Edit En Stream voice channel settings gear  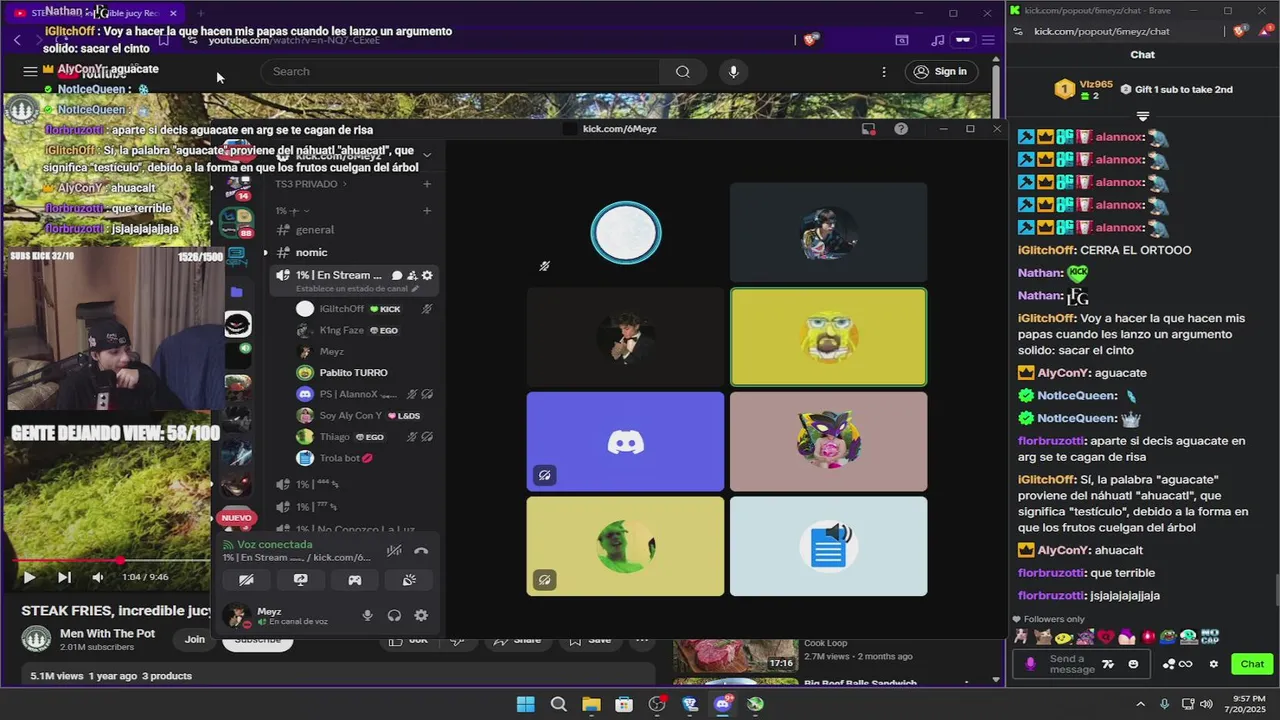(x=427, y=275)
